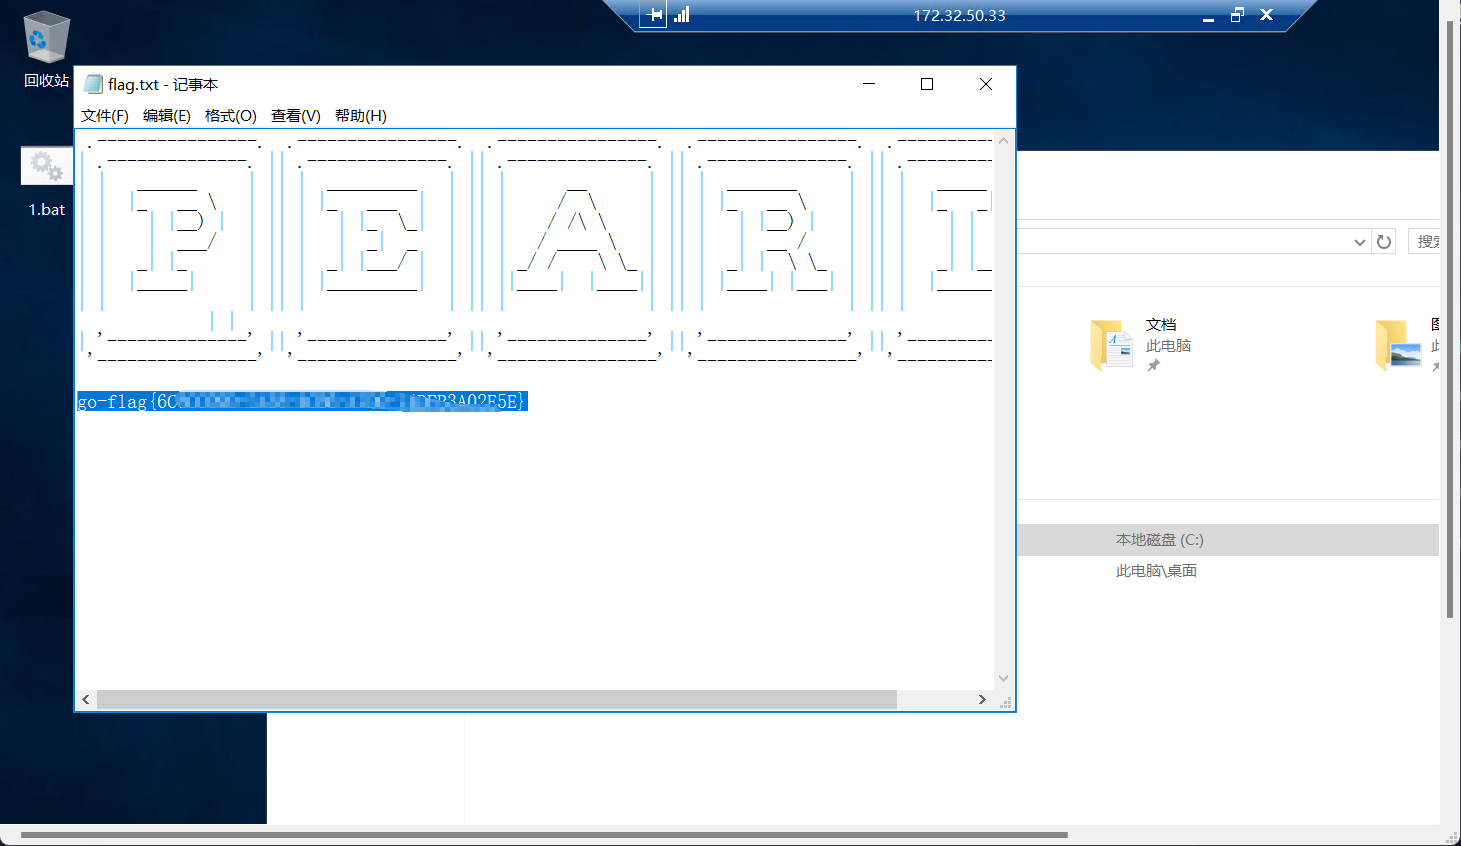Screen dimensions: 1461x846
Task: Select the pictures folder icon at right edge
Action: (x=1399, y=345)
